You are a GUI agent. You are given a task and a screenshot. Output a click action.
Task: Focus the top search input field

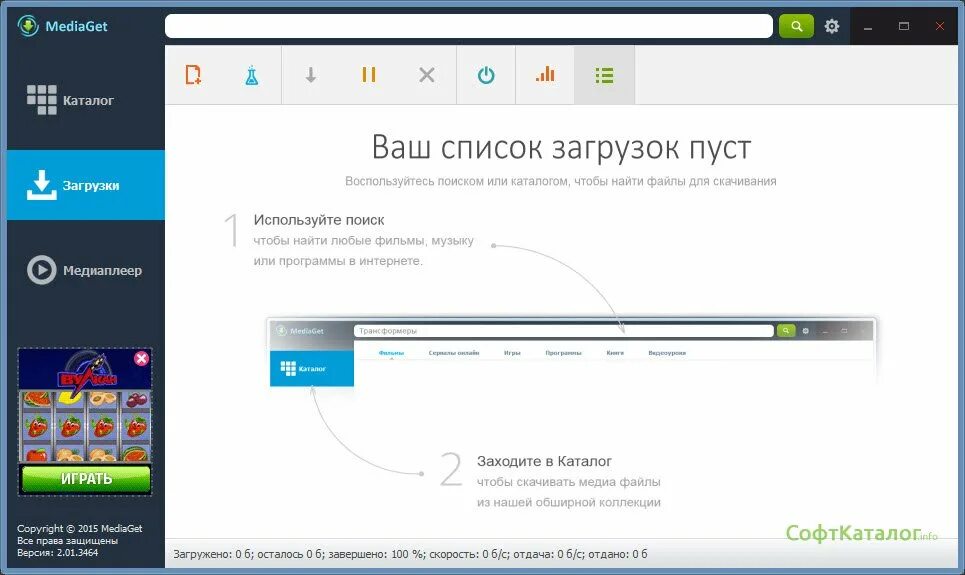(x=469, y=26)
